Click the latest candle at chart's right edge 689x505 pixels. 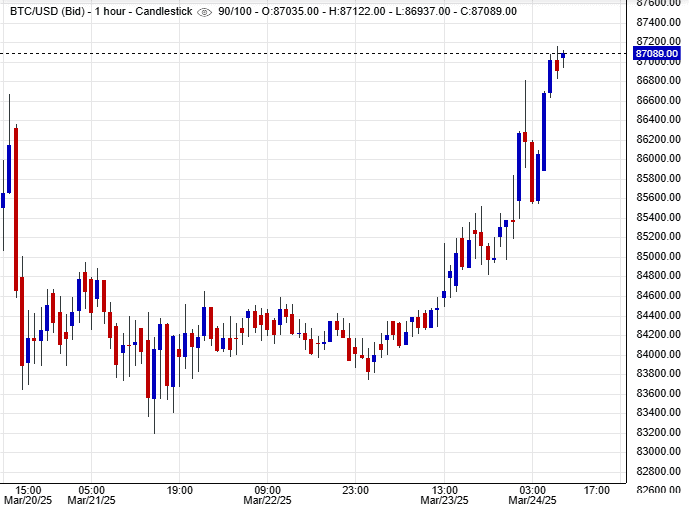pyautogui.click(x=564, y=56)
